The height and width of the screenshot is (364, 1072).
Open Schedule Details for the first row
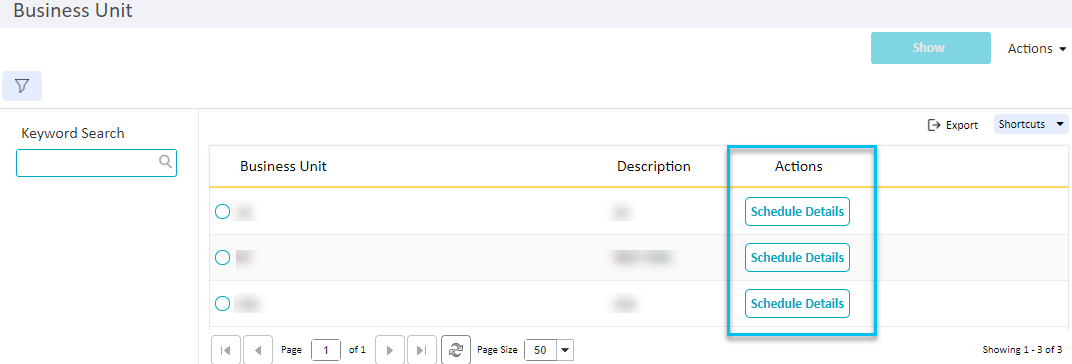click(797, 211)
